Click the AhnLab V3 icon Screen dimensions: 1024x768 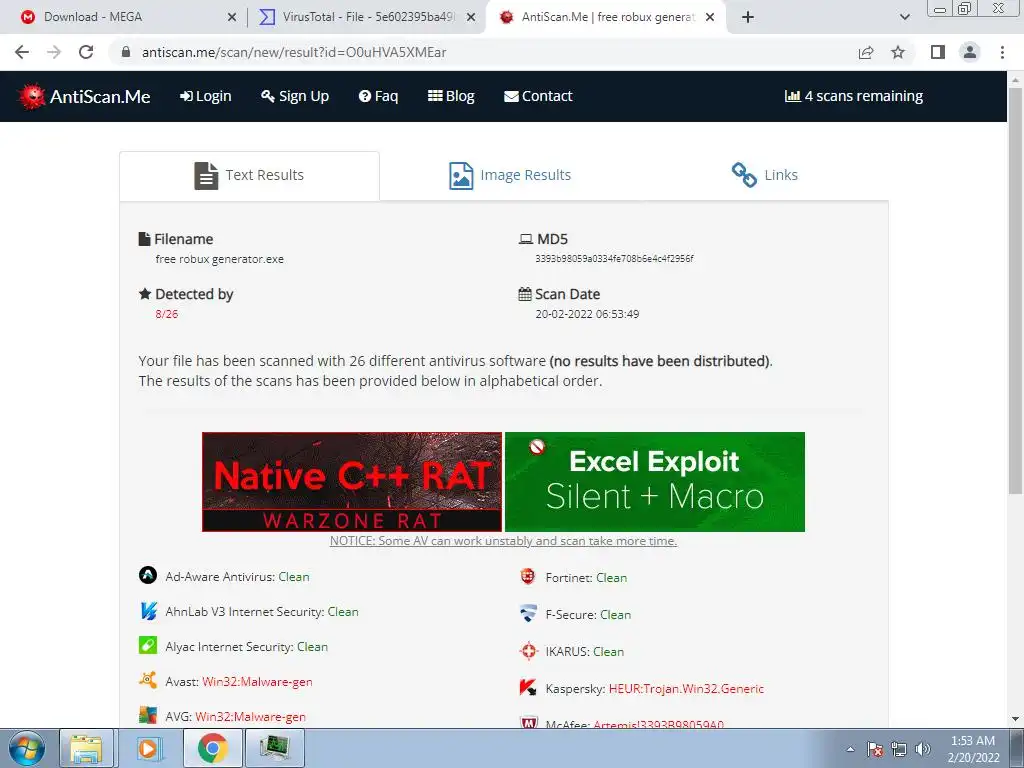point(148,611)
